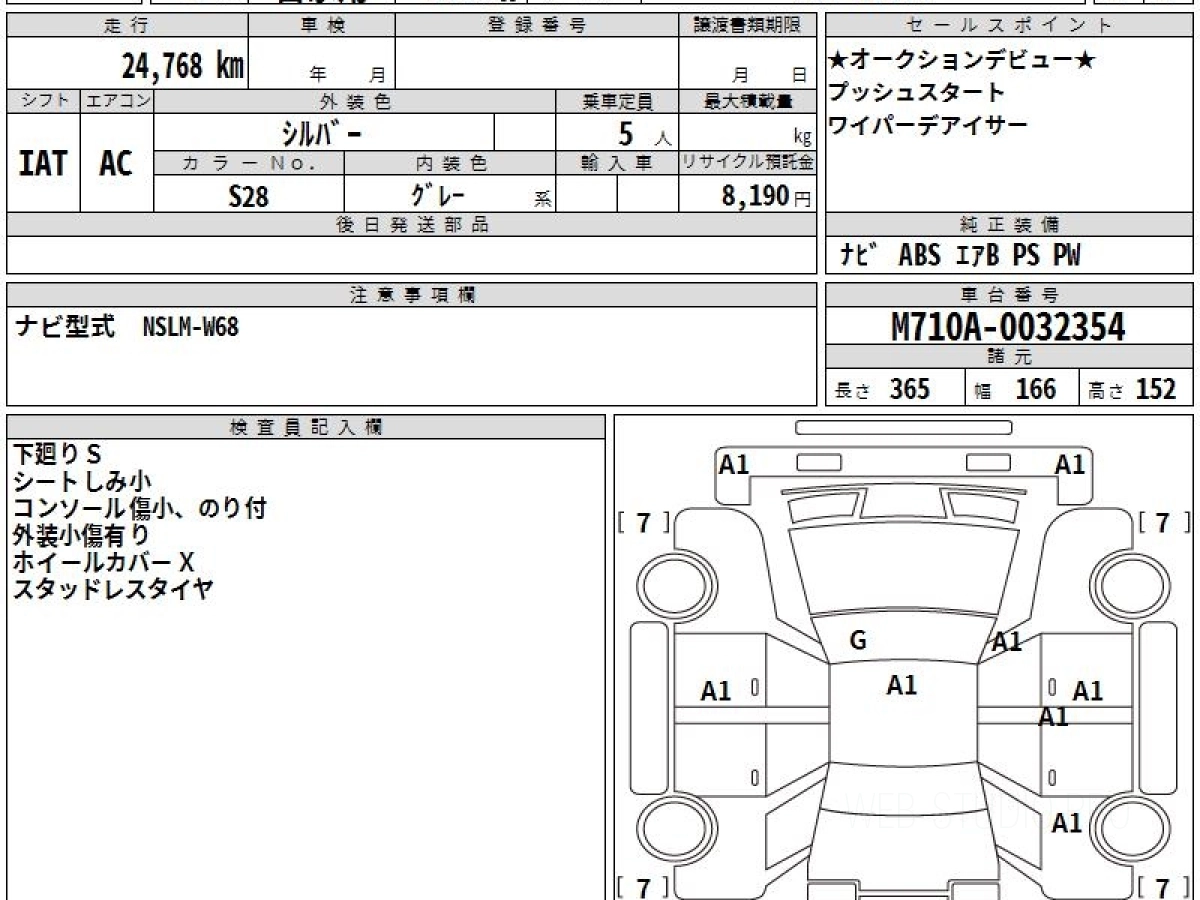
Task: Select the 最大積載量 header
Action: [747, 101]
